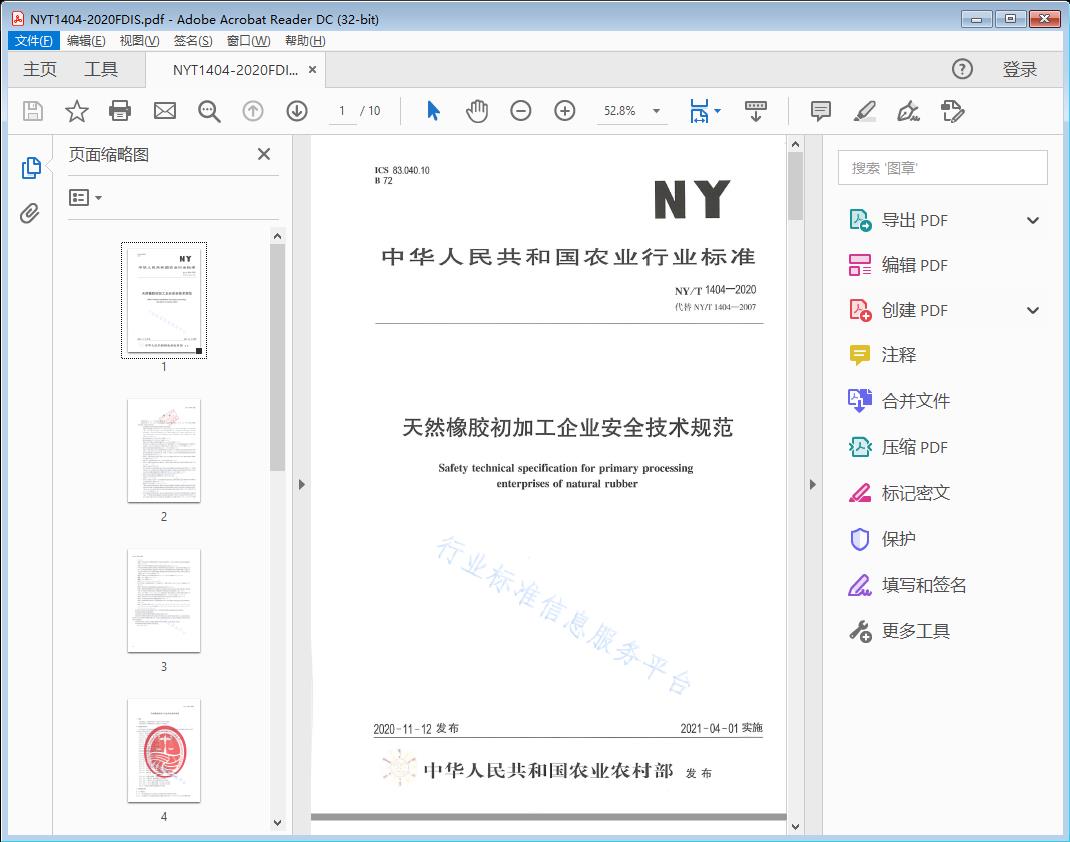Click the print icon in toolbar

tap(120, 111)
